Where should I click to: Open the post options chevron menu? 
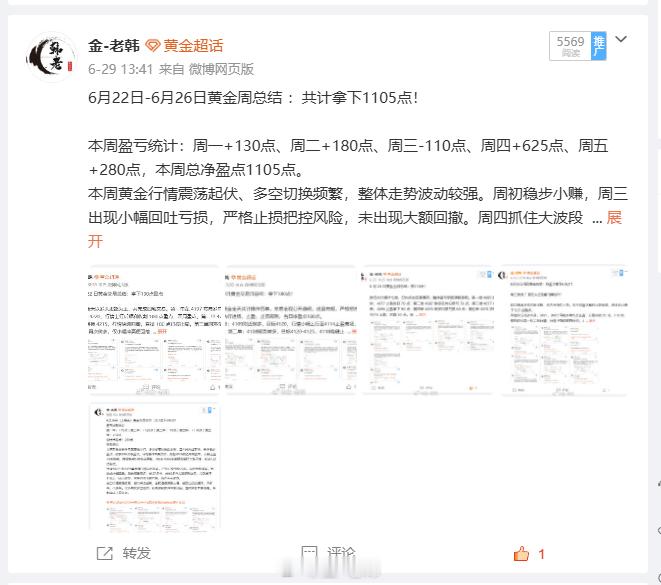[x=621, y=39]
